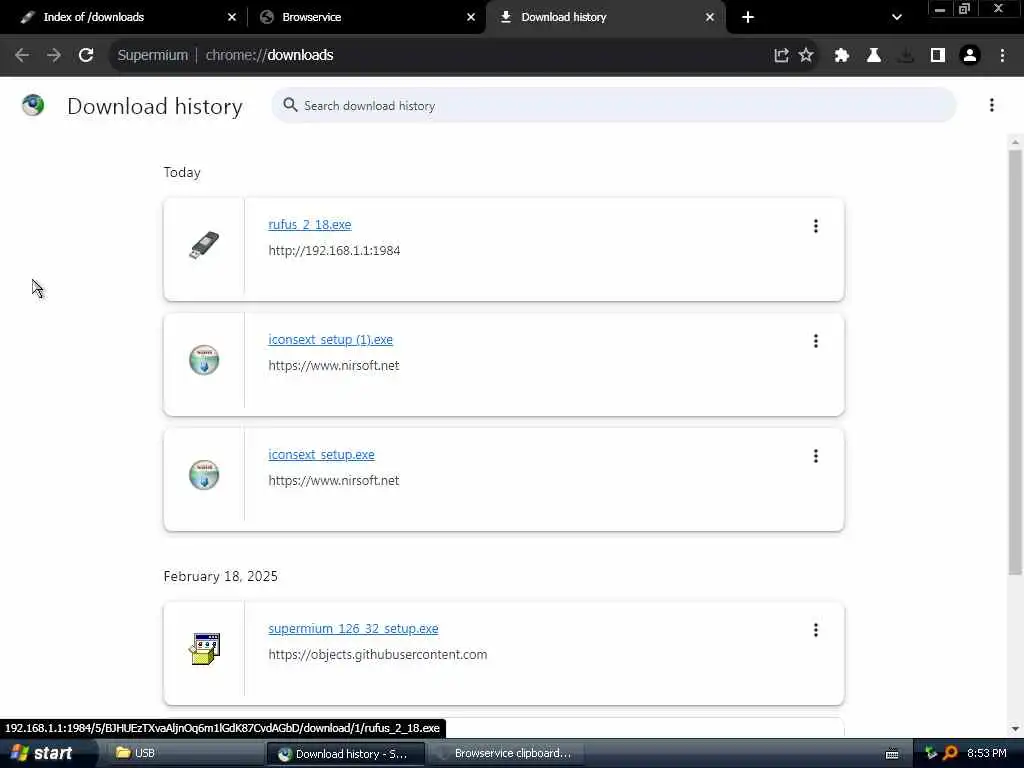Open more actions for supermium_126_32_setup.exe
This screenshot has width=1024, height=768.
click(816, 630)
